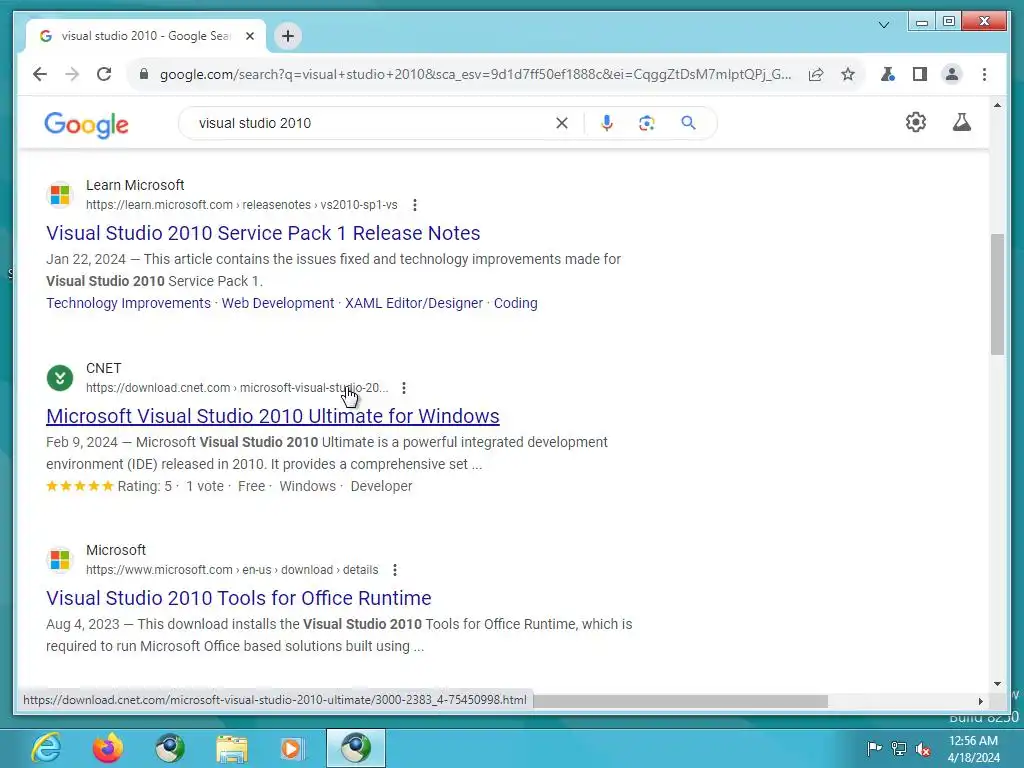Open more options for CNET result
This screenshot has width=1024, height=768.
[x=404, y=388]
